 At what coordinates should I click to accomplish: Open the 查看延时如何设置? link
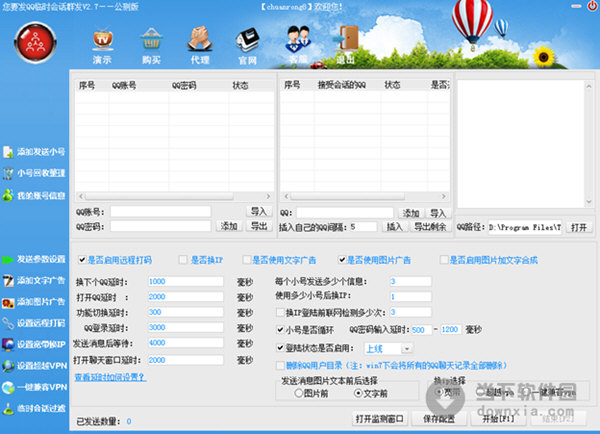(x=110, y=377)
